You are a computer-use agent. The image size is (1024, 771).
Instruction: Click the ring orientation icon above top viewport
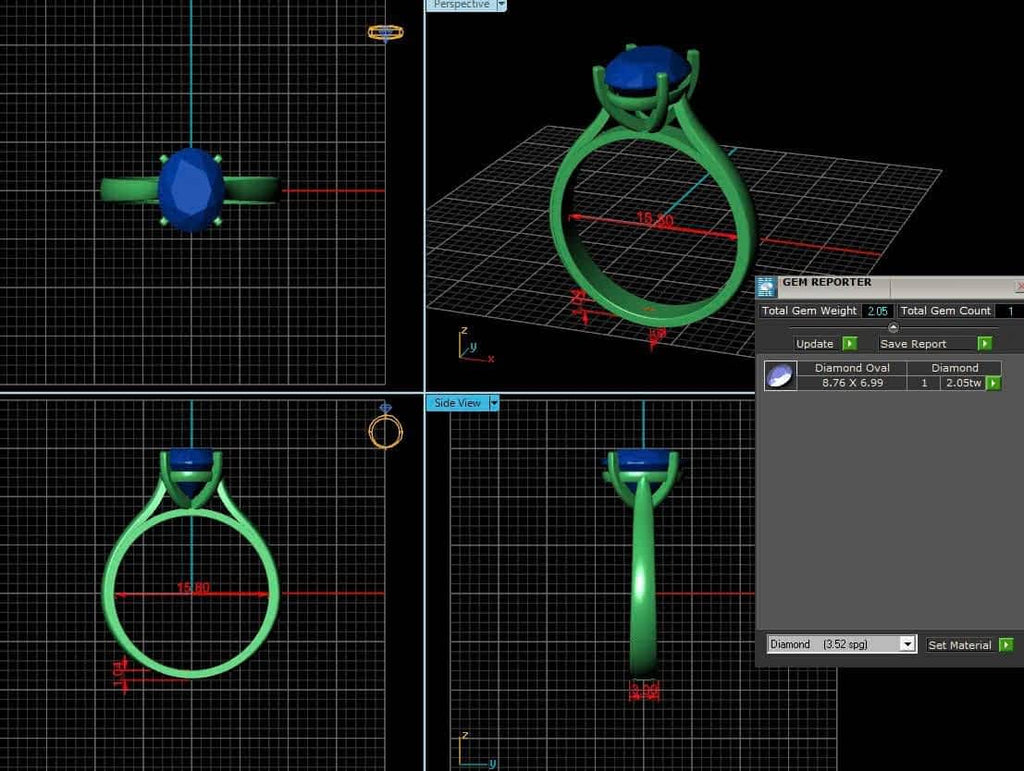[x=388, y=31]
